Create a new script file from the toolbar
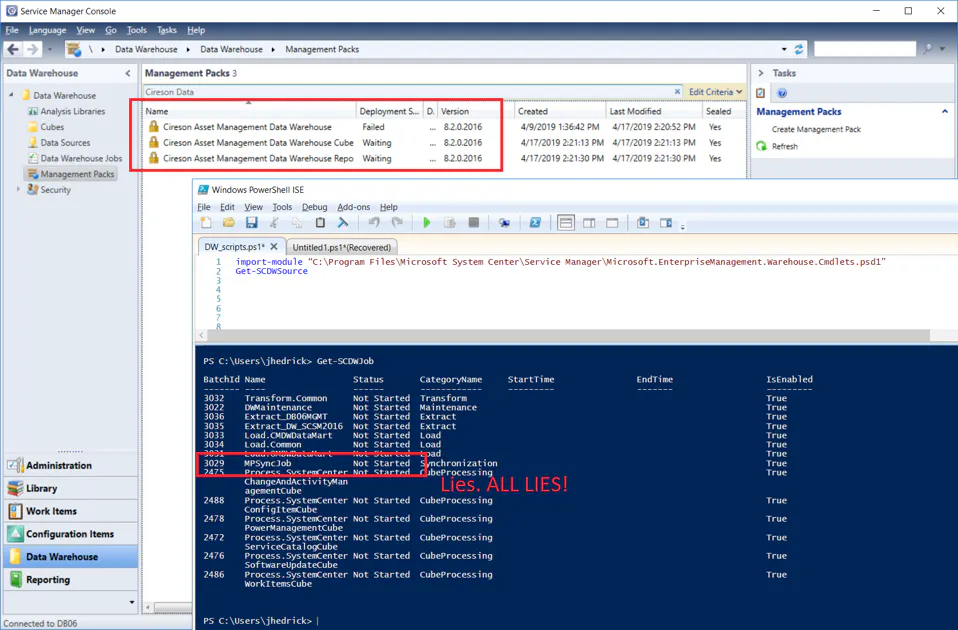958x630 pixels. coord(206,223)
